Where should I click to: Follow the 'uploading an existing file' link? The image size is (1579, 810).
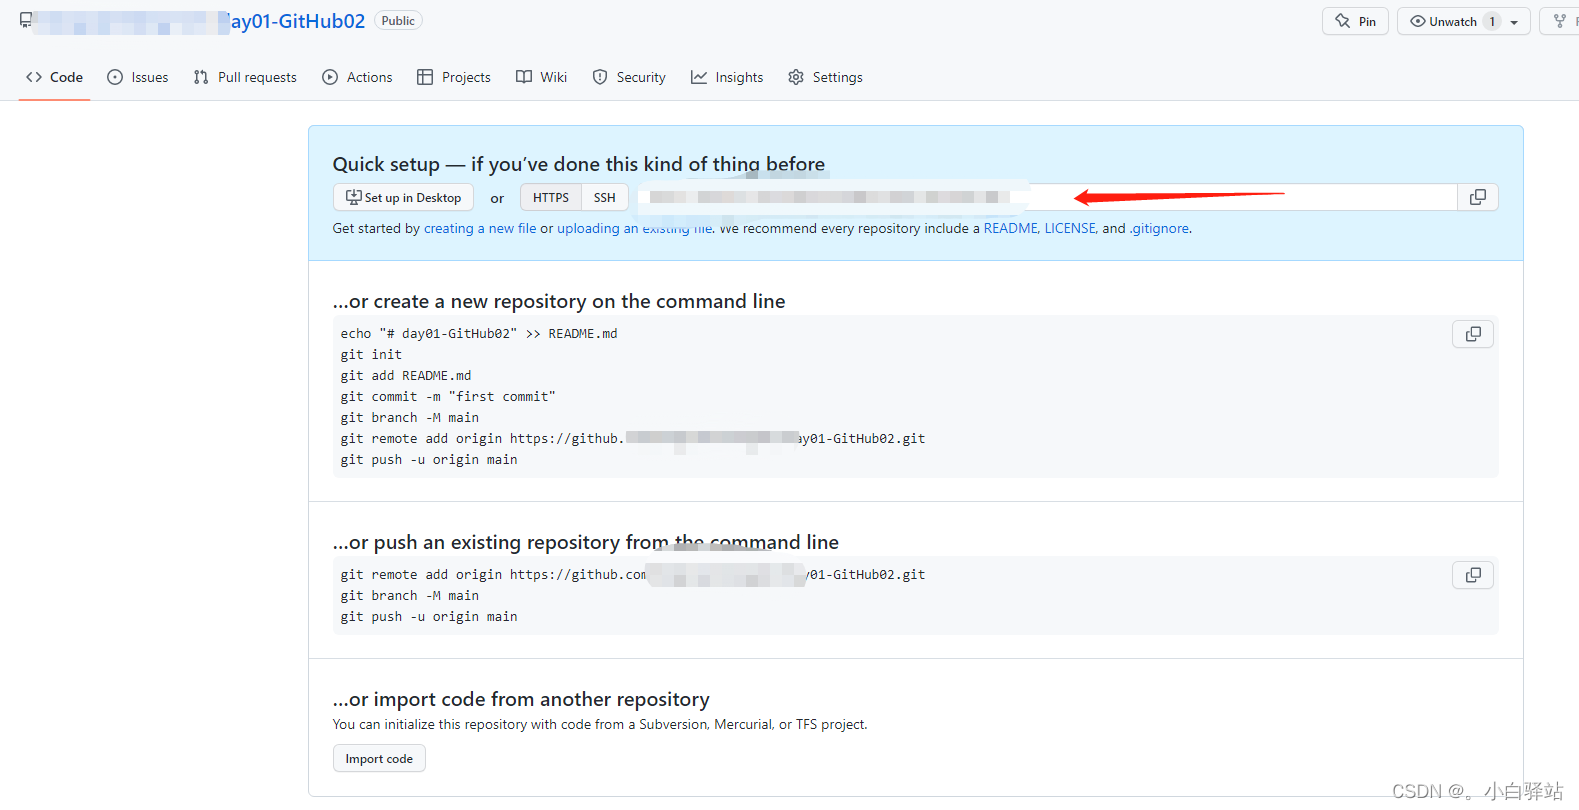pos(635,228)
